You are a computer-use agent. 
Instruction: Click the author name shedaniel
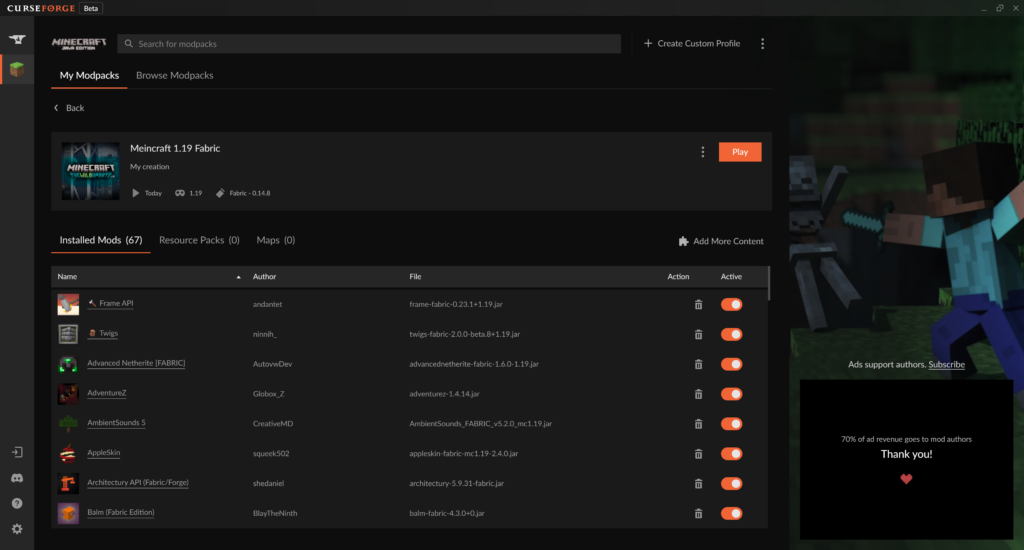(268, 484)
